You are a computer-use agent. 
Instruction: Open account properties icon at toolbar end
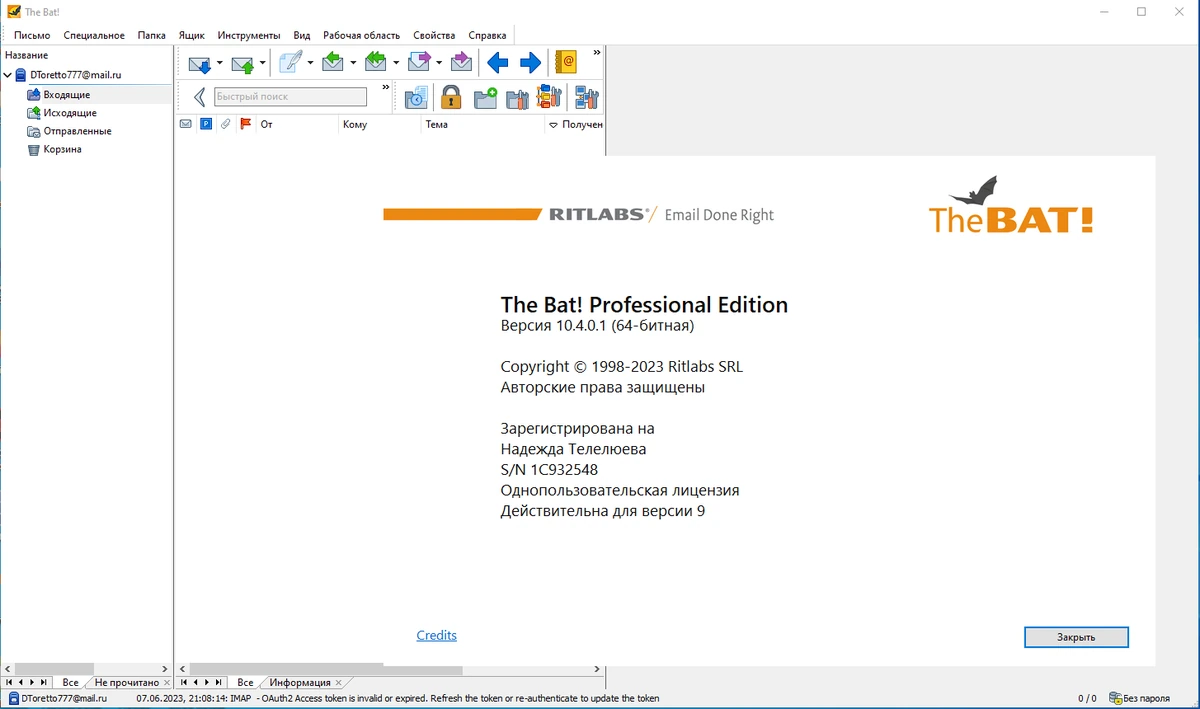point(587,97)
